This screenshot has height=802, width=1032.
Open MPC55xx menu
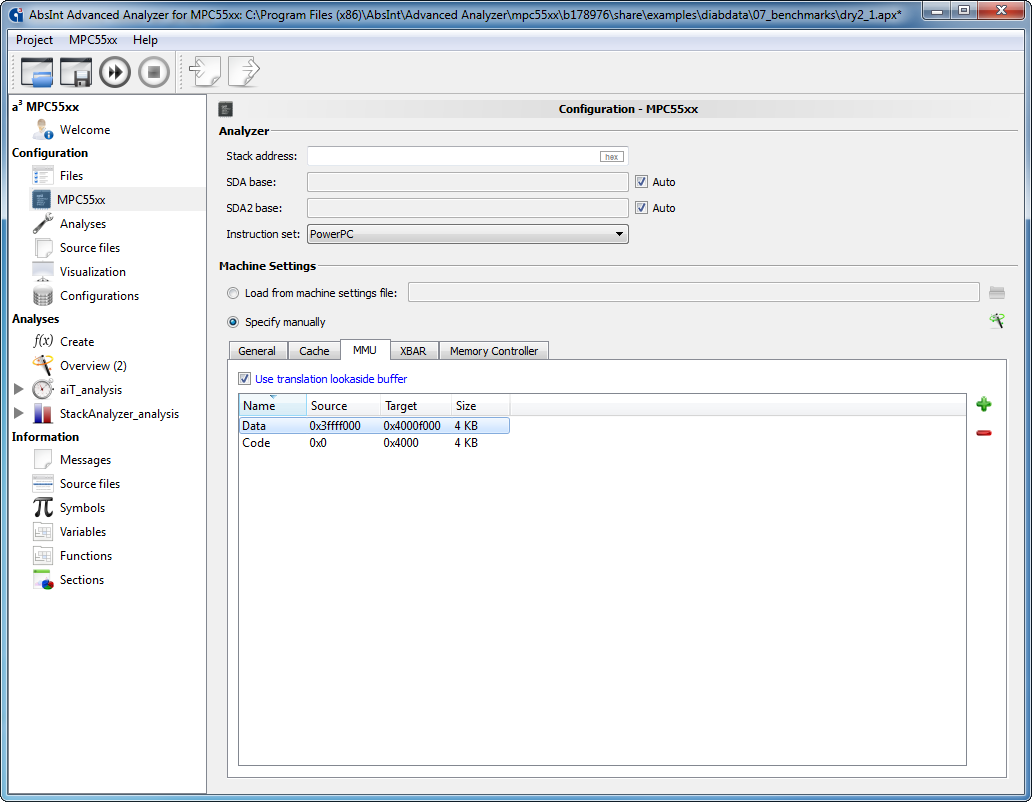(x=93, y=39)
